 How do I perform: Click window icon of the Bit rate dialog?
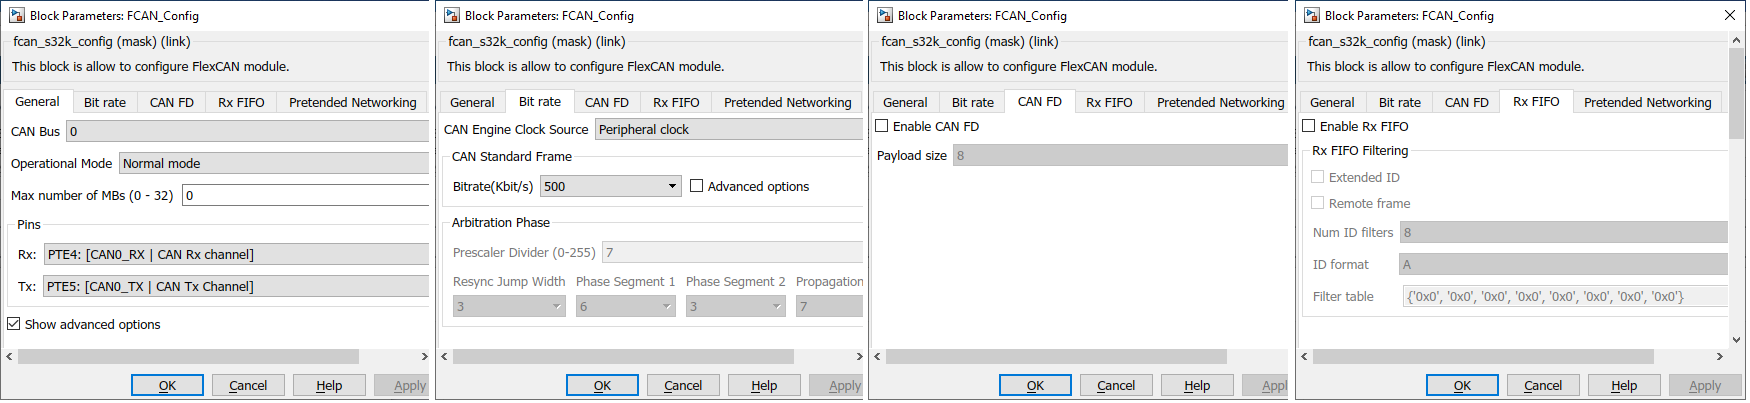[452, 16]
